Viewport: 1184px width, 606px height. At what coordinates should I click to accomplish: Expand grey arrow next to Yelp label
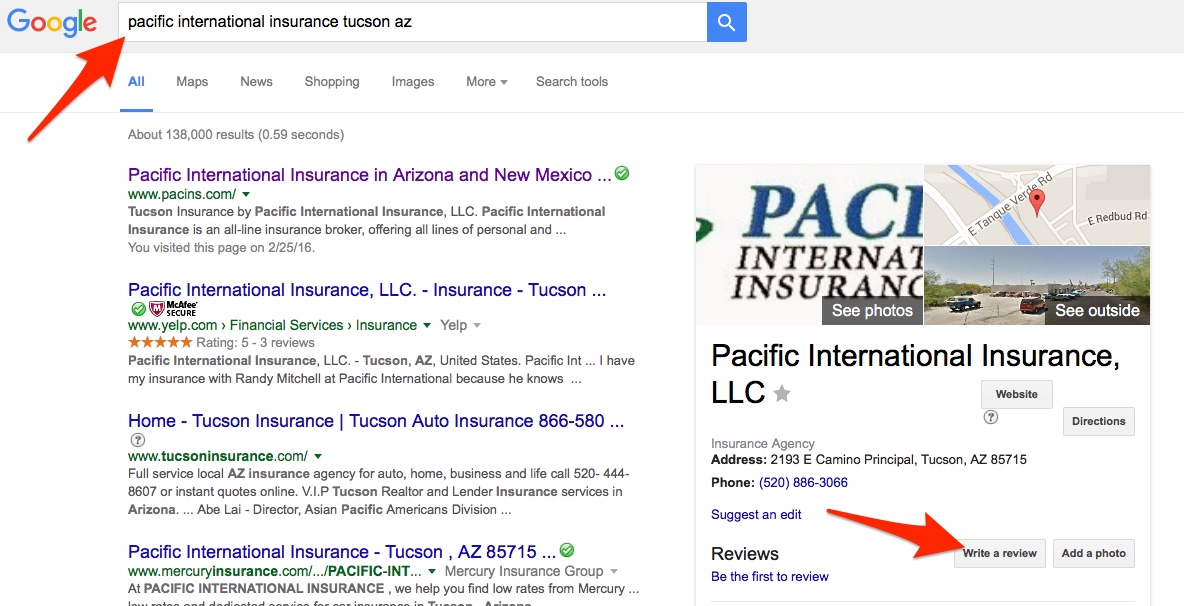476,325
